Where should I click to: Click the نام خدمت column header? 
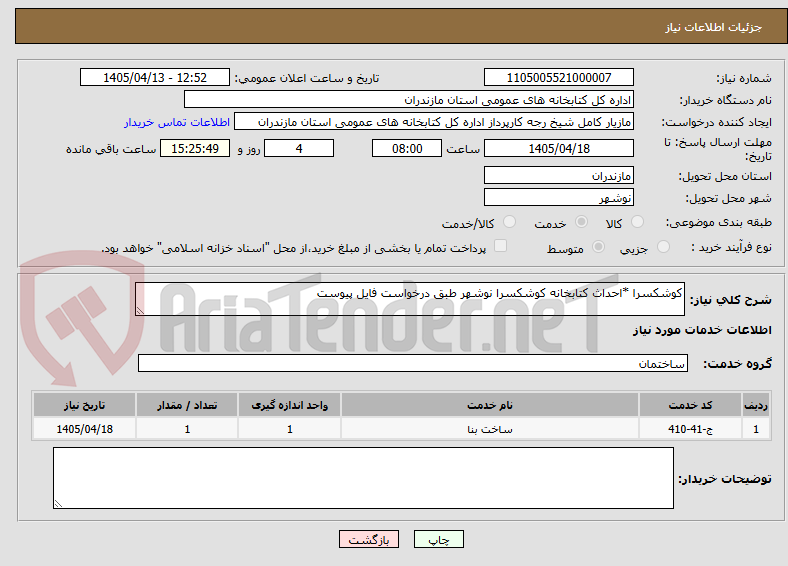[490, 405]
